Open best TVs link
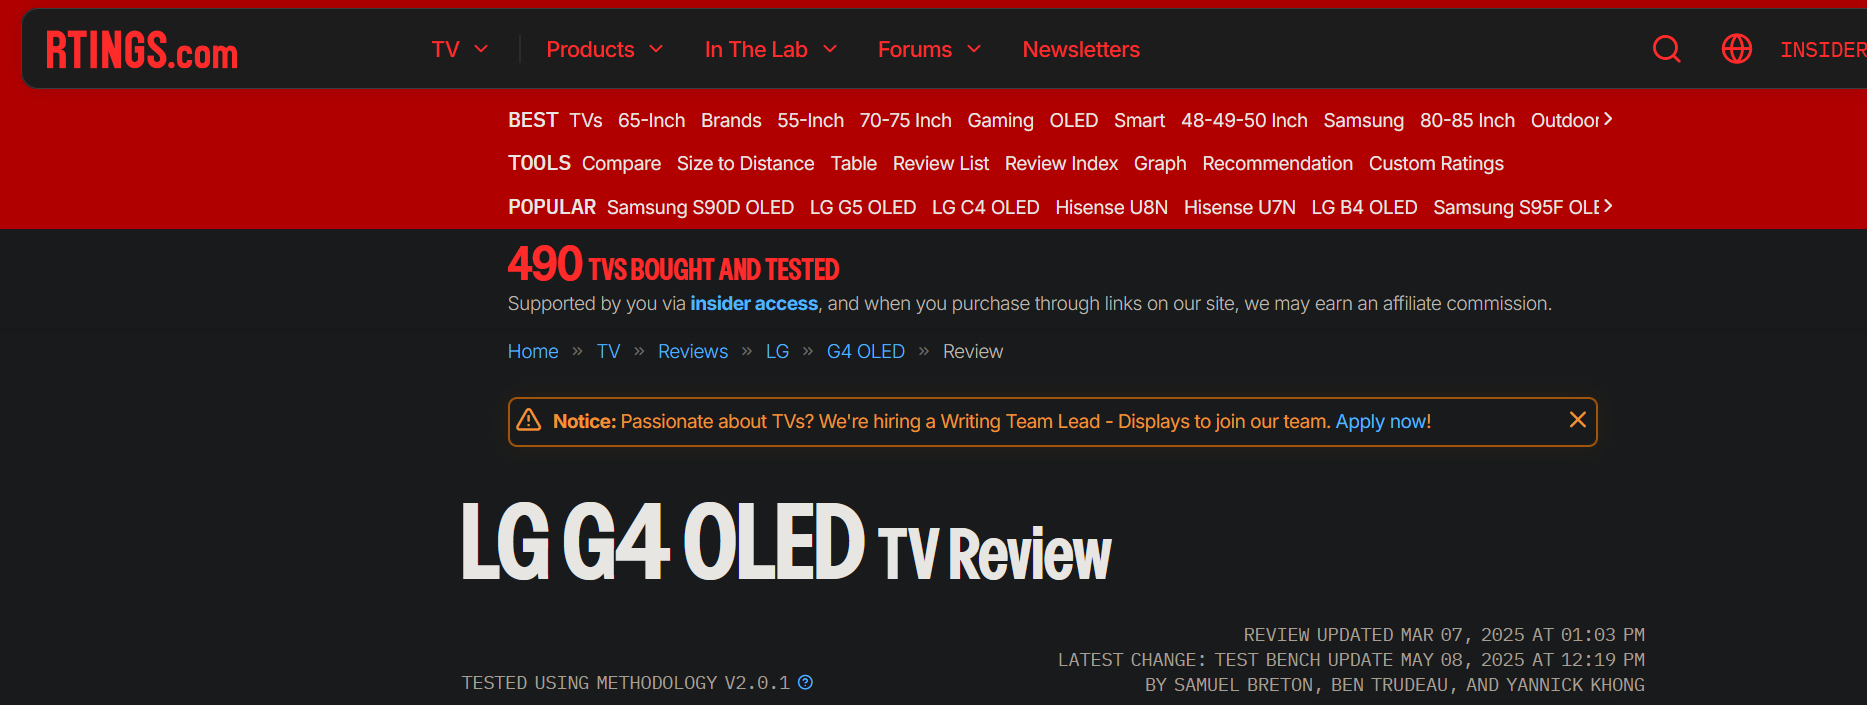The width and height of the screenshot is (1867, 705). 586,120
